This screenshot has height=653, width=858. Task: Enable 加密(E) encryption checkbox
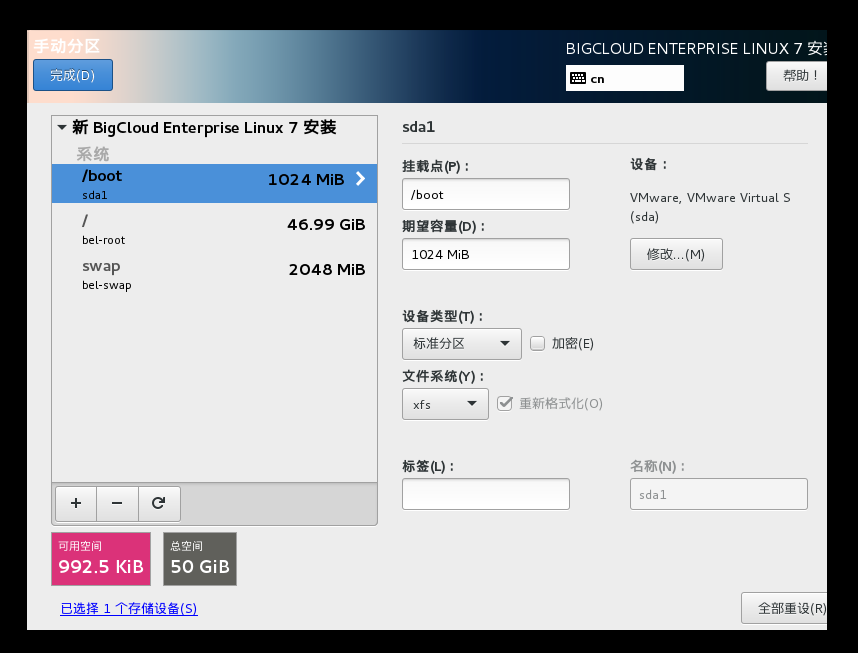(x=537, y=343)
